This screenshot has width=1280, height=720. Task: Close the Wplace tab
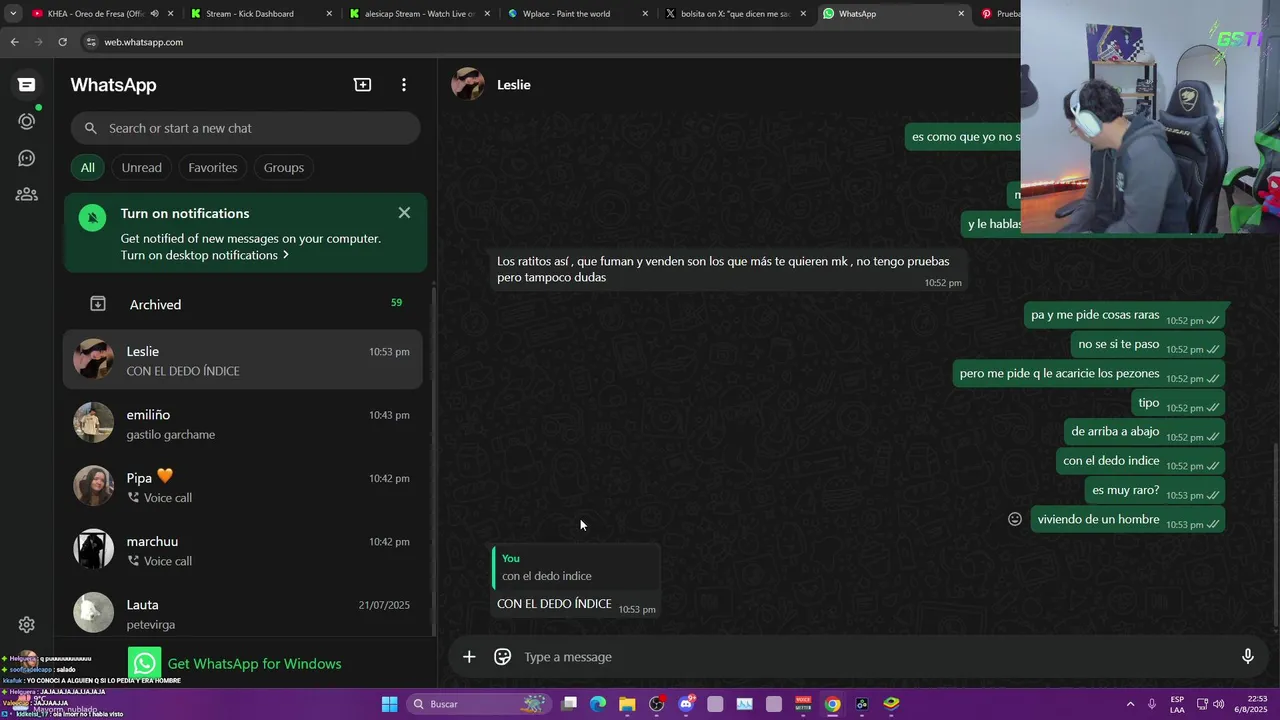645,14
